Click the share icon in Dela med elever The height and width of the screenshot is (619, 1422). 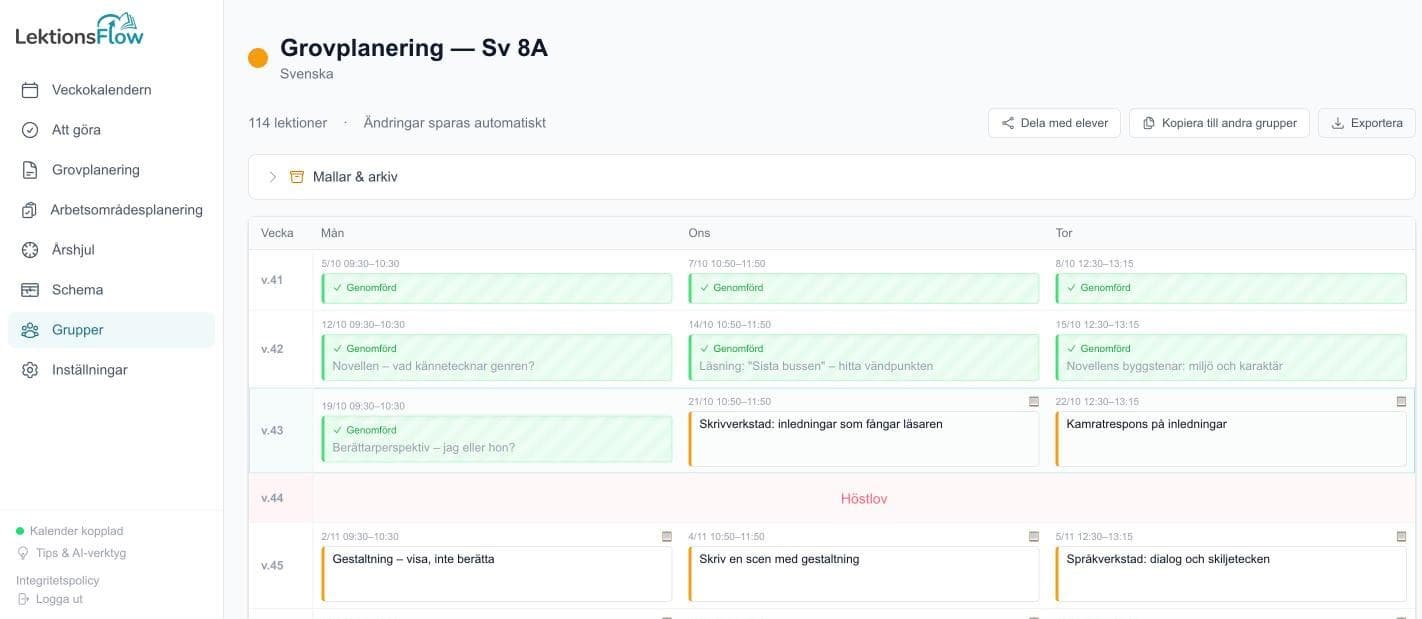(x=1008, y=123)
